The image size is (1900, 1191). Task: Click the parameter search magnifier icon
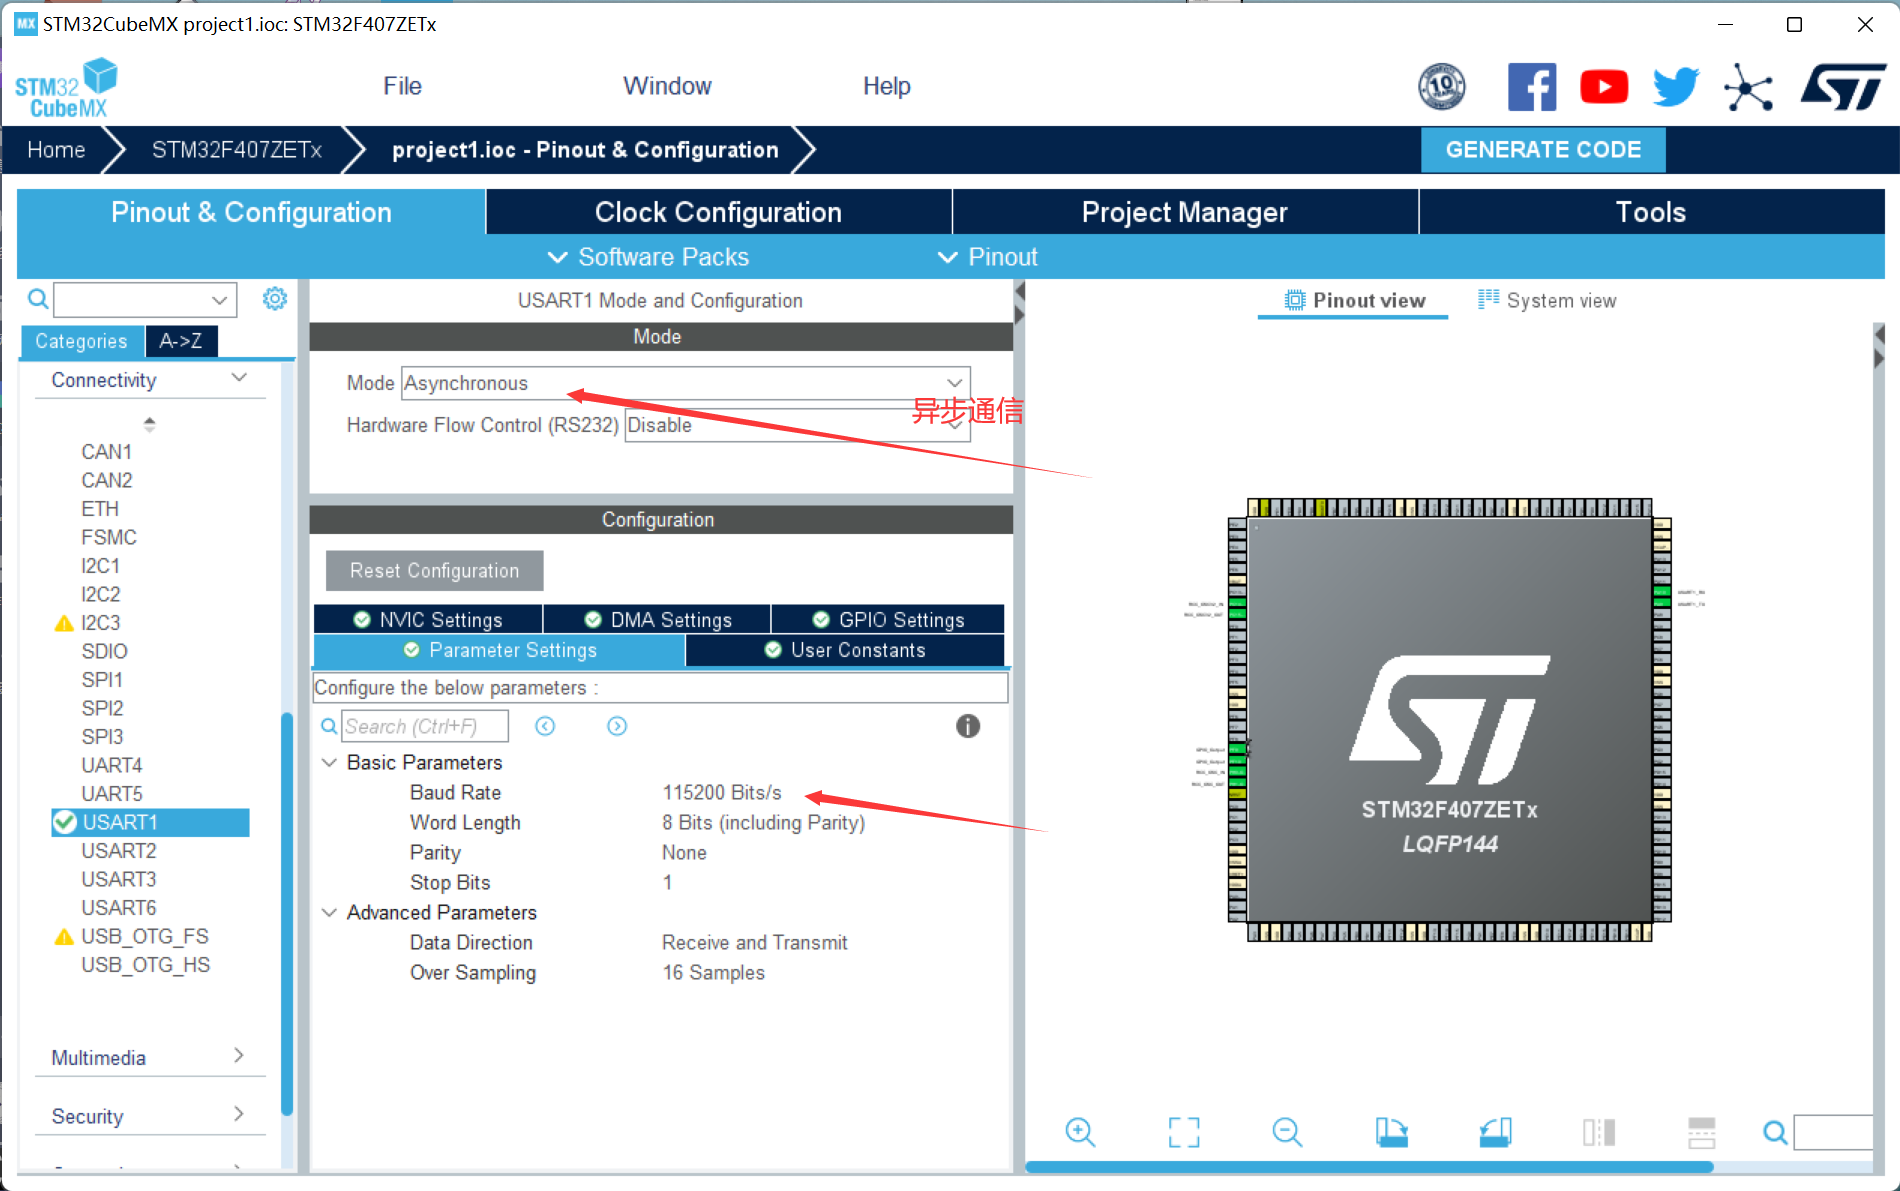[328, 726]
